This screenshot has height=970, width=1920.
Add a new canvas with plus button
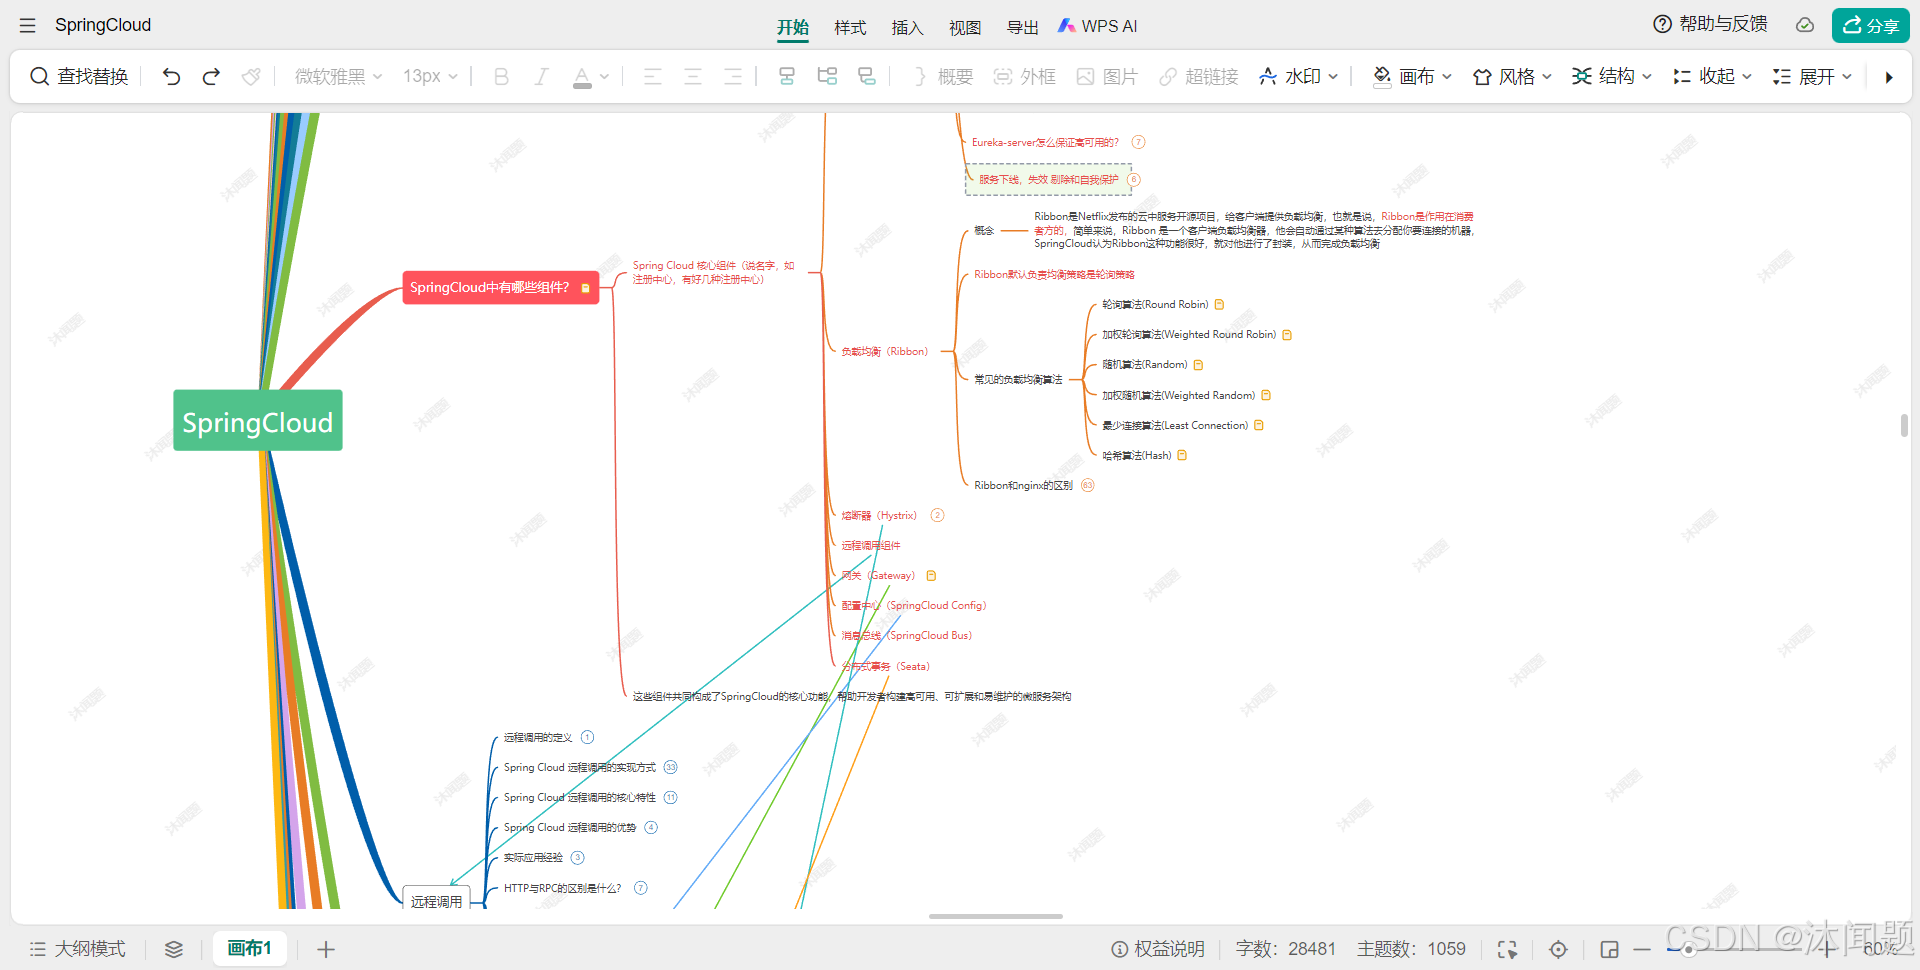(326, 949)
